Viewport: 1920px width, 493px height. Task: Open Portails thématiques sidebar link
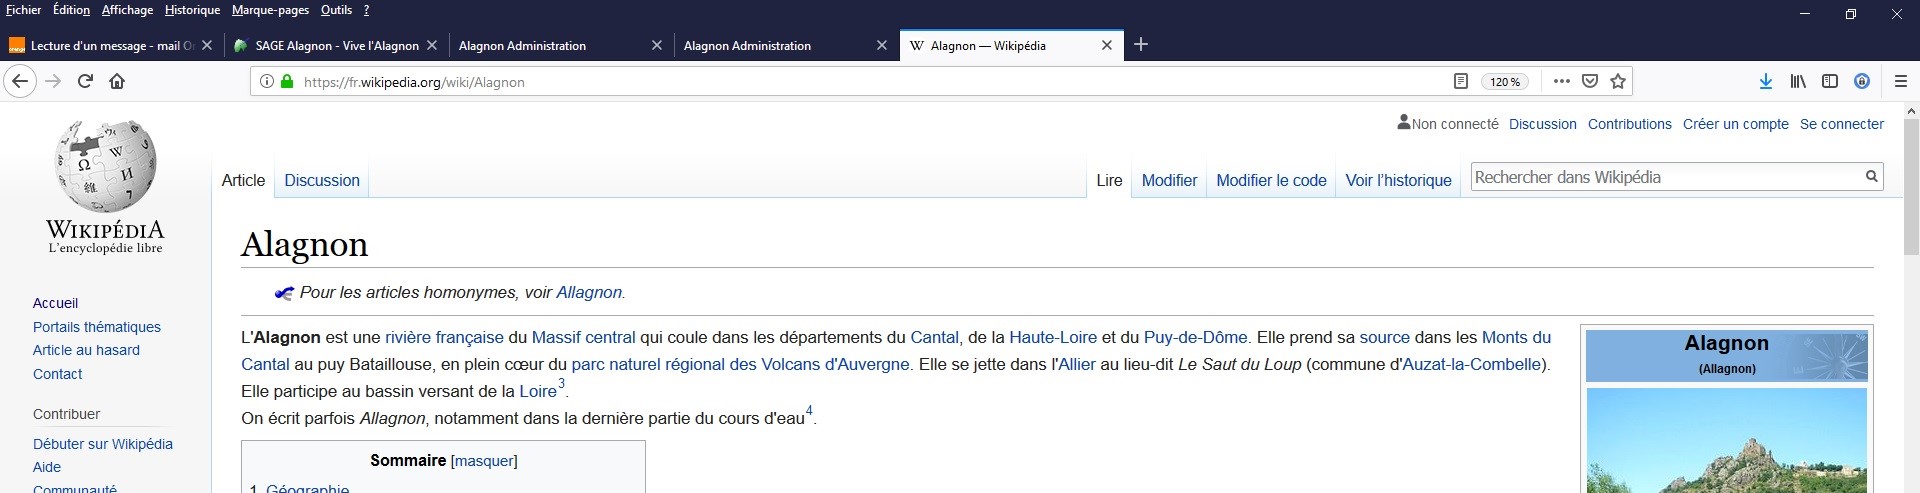[96, 327]
